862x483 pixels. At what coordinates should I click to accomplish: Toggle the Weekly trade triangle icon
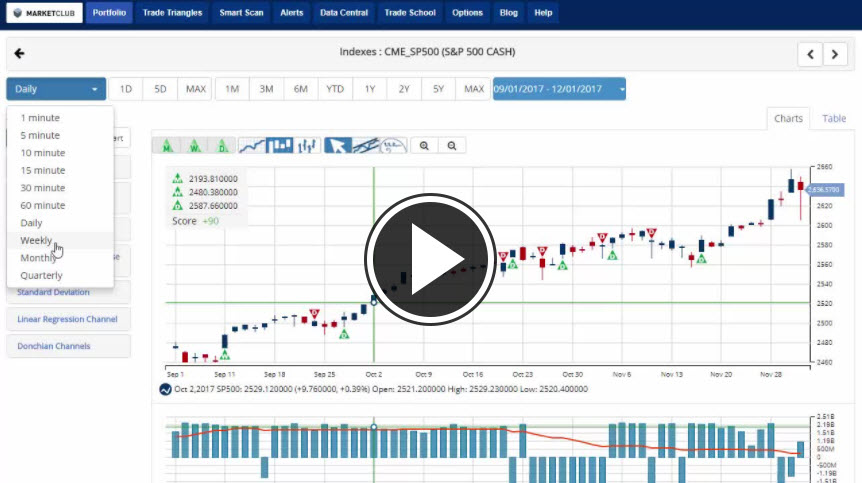point(195,146)
